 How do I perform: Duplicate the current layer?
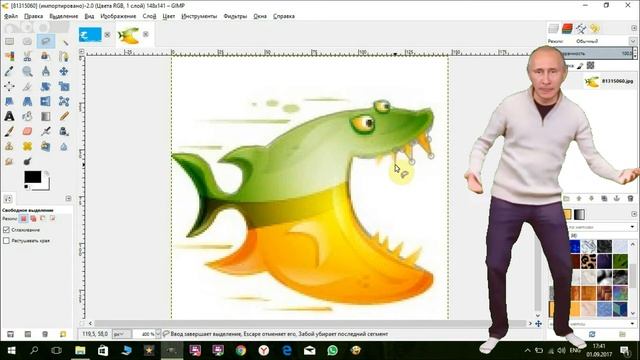[604, 198]
